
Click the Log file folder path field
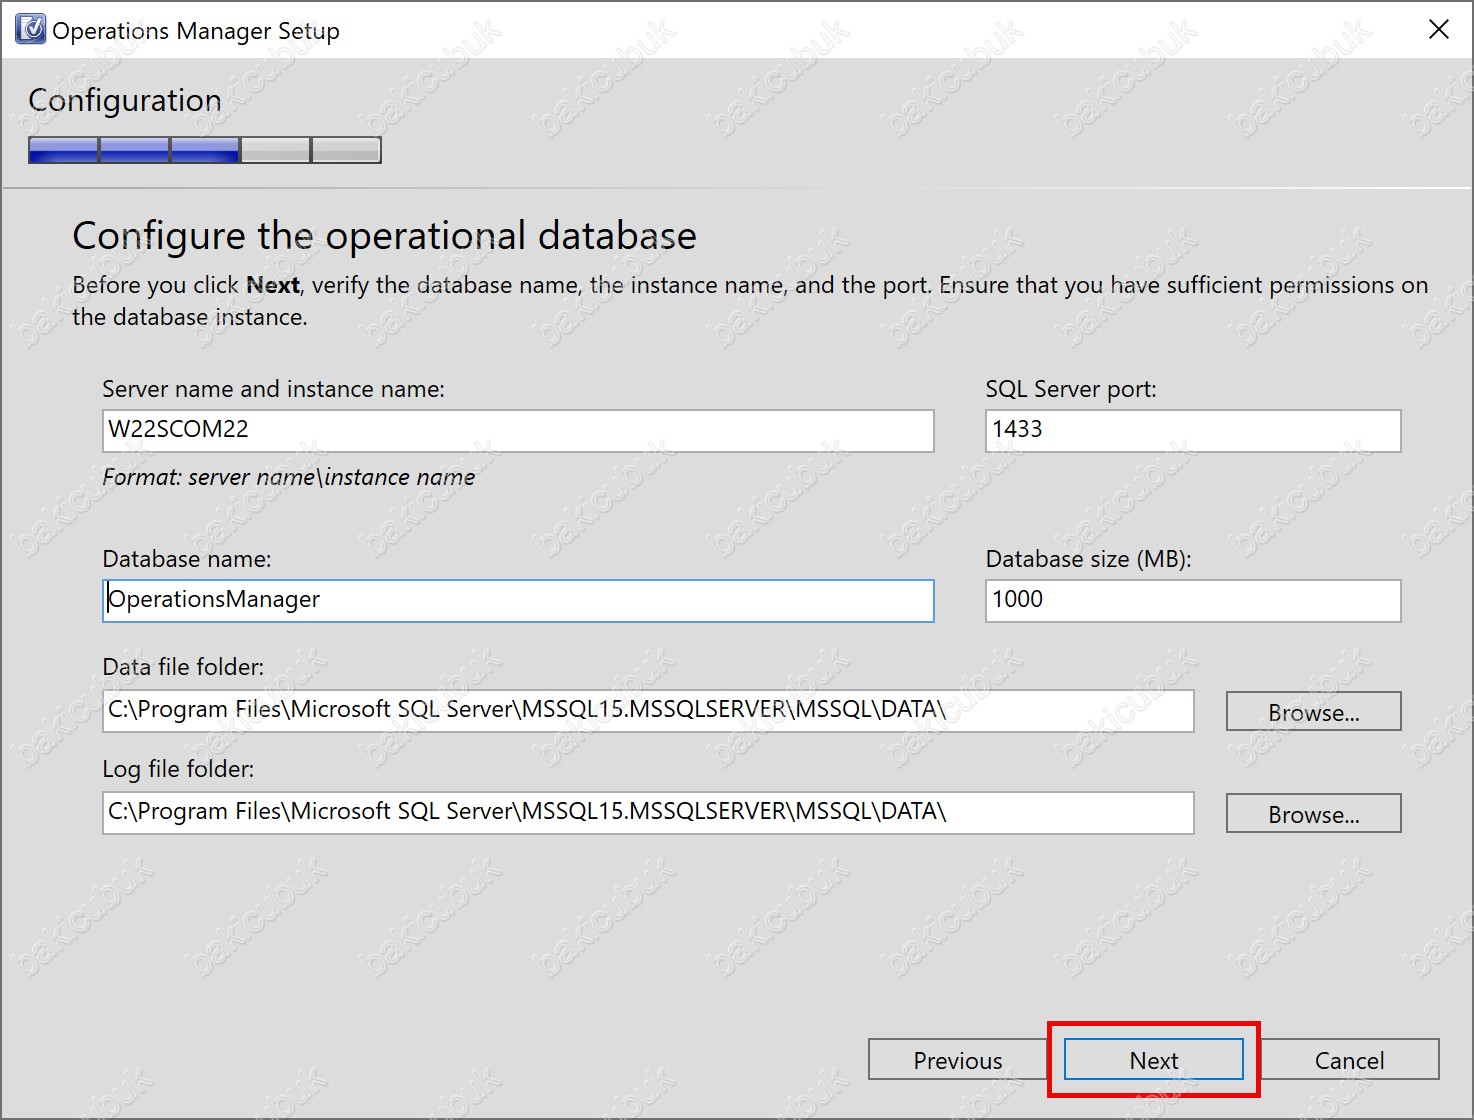click(x=648, y=812)
